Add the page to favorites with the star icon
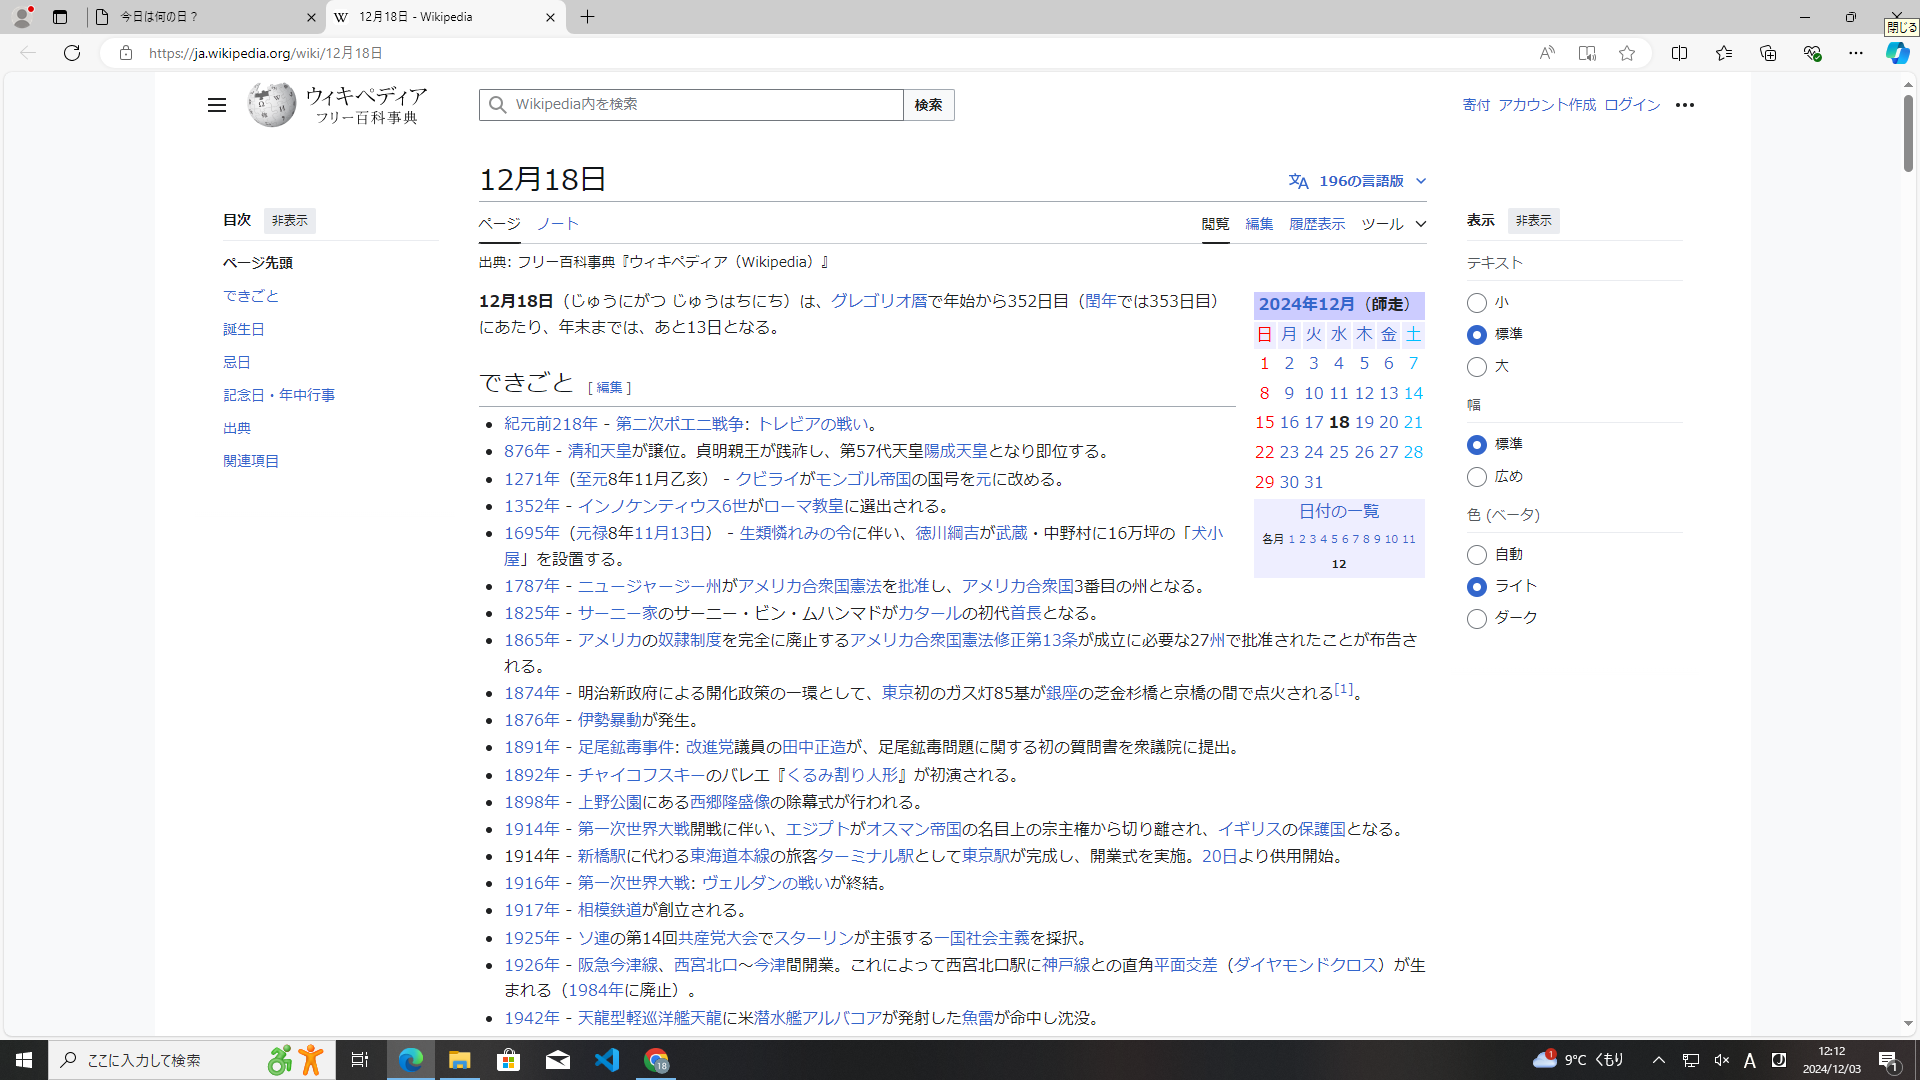Image resolution: width=1920 pixels, height=1080 pixels. 1626,53
